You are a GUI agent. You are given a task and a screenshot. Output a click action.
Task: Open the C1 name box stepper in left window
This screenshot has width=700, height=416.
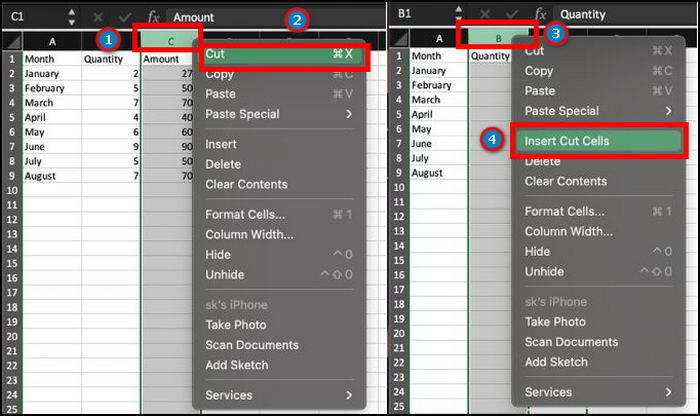71,17
